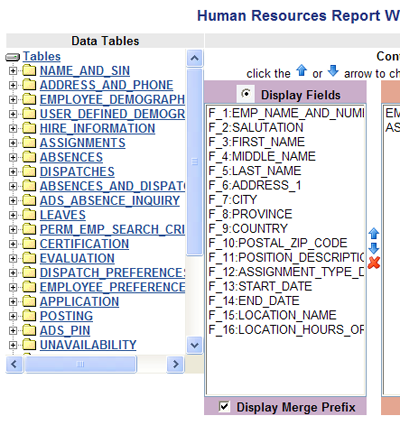Image resolution: width=400 pixels, height=425 pixels.
Task: Expand the ASSIGNMENTS table node
Action: point(13,143)
